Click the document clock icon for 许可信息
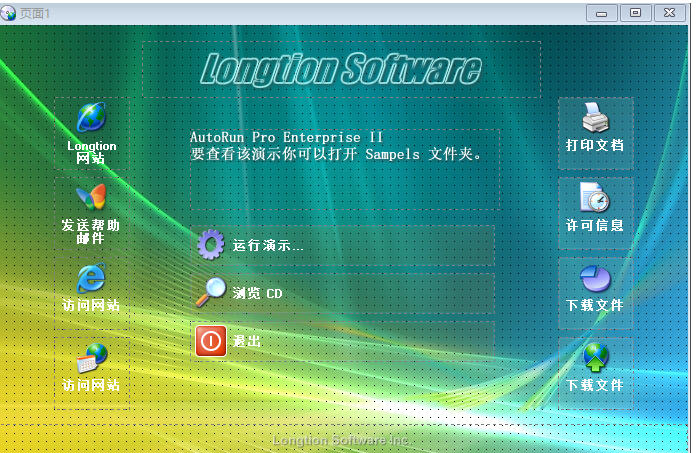This screenshot has height=453, width=699. point(595,197)
